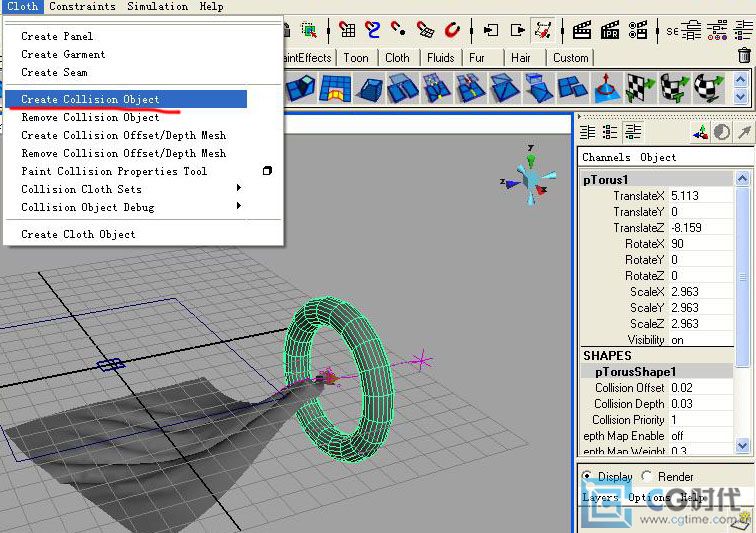Select the Display radio button

587,476
